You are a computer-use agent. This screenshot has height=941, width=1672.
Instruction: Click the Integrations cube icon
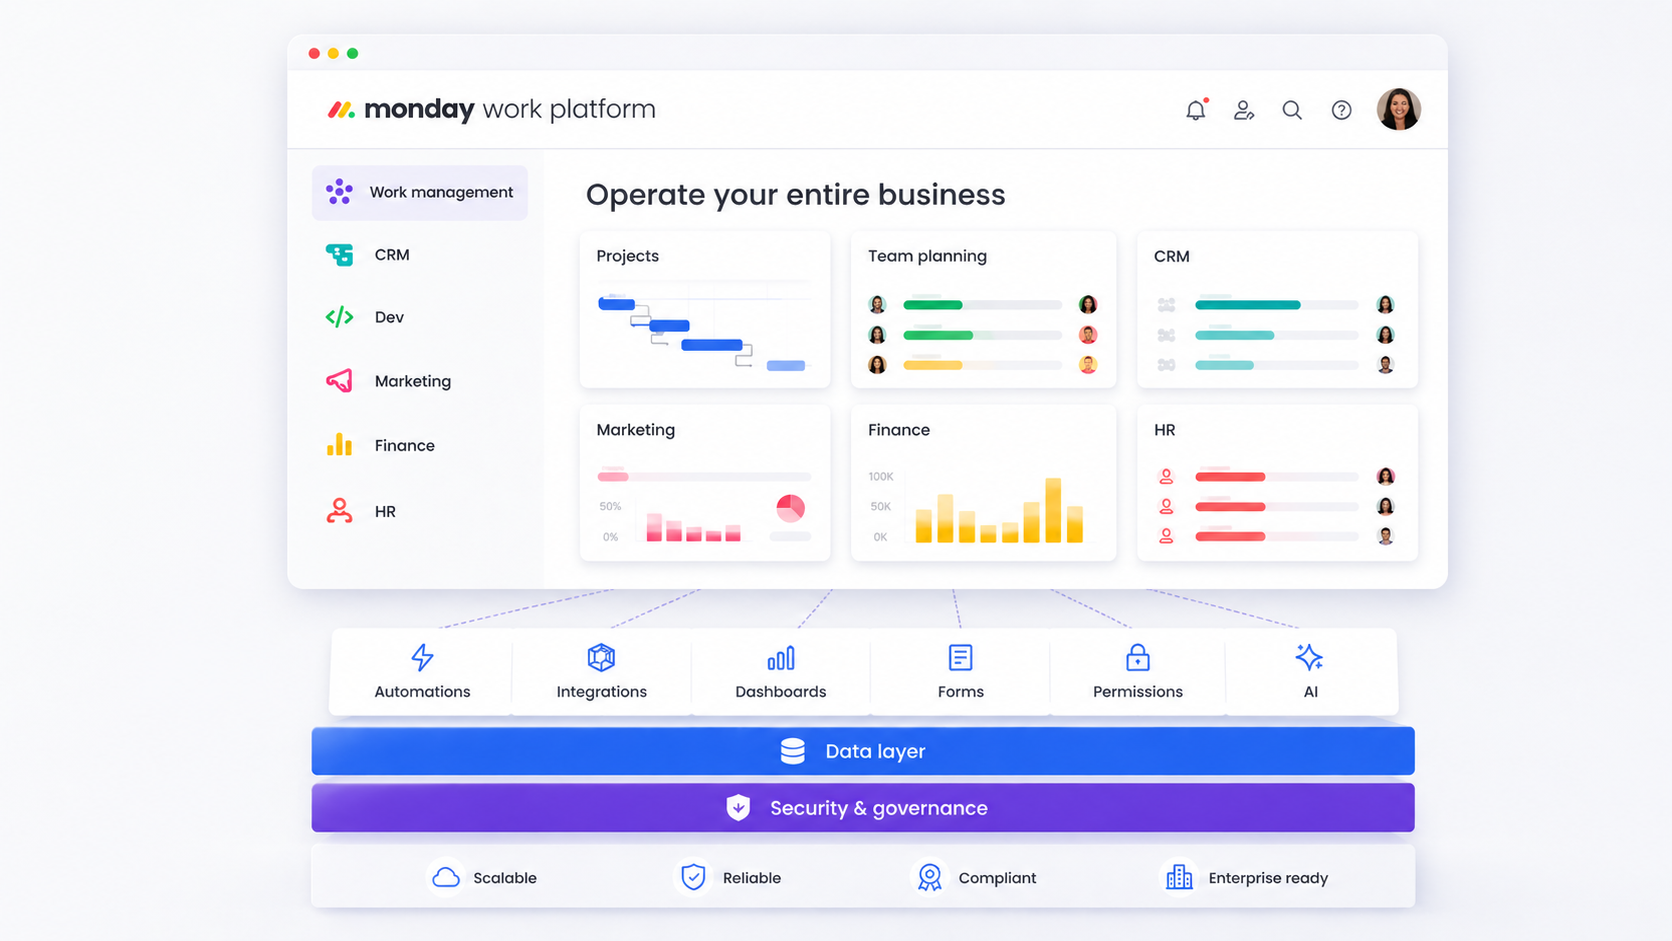tap(601, 657)
